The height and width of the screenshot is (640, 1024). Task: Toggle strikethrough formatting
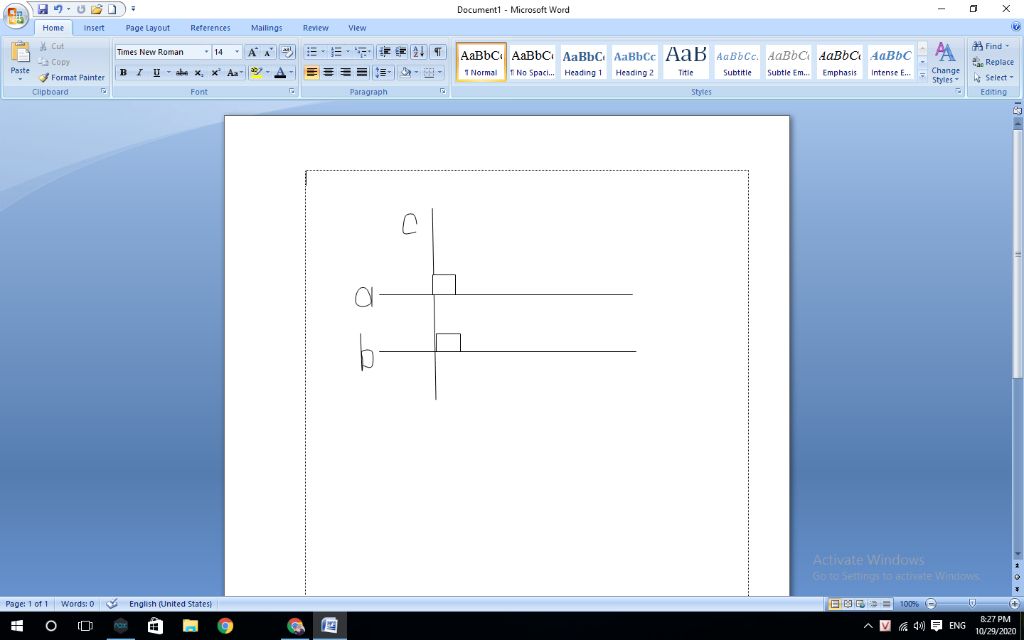click(182, 72)
